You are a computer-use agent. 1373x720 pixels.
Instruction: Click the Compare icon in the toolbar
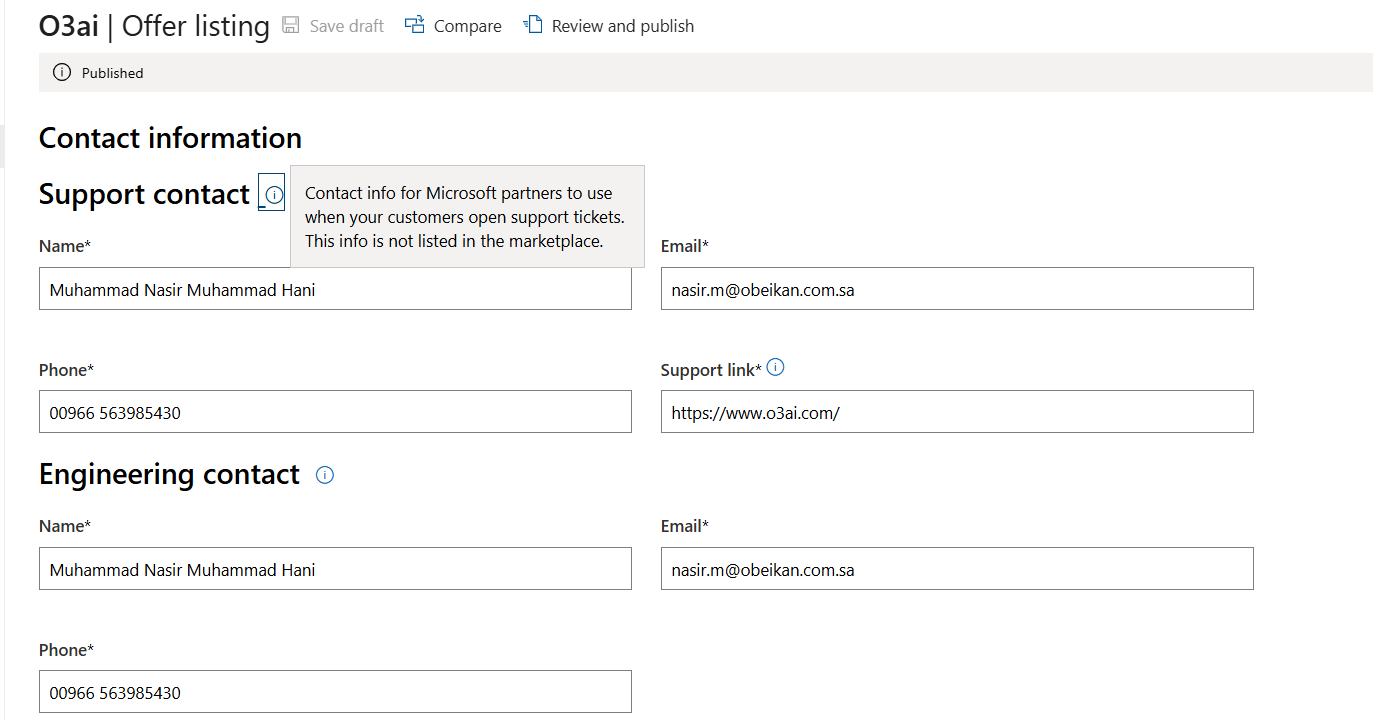coord(415,25)
